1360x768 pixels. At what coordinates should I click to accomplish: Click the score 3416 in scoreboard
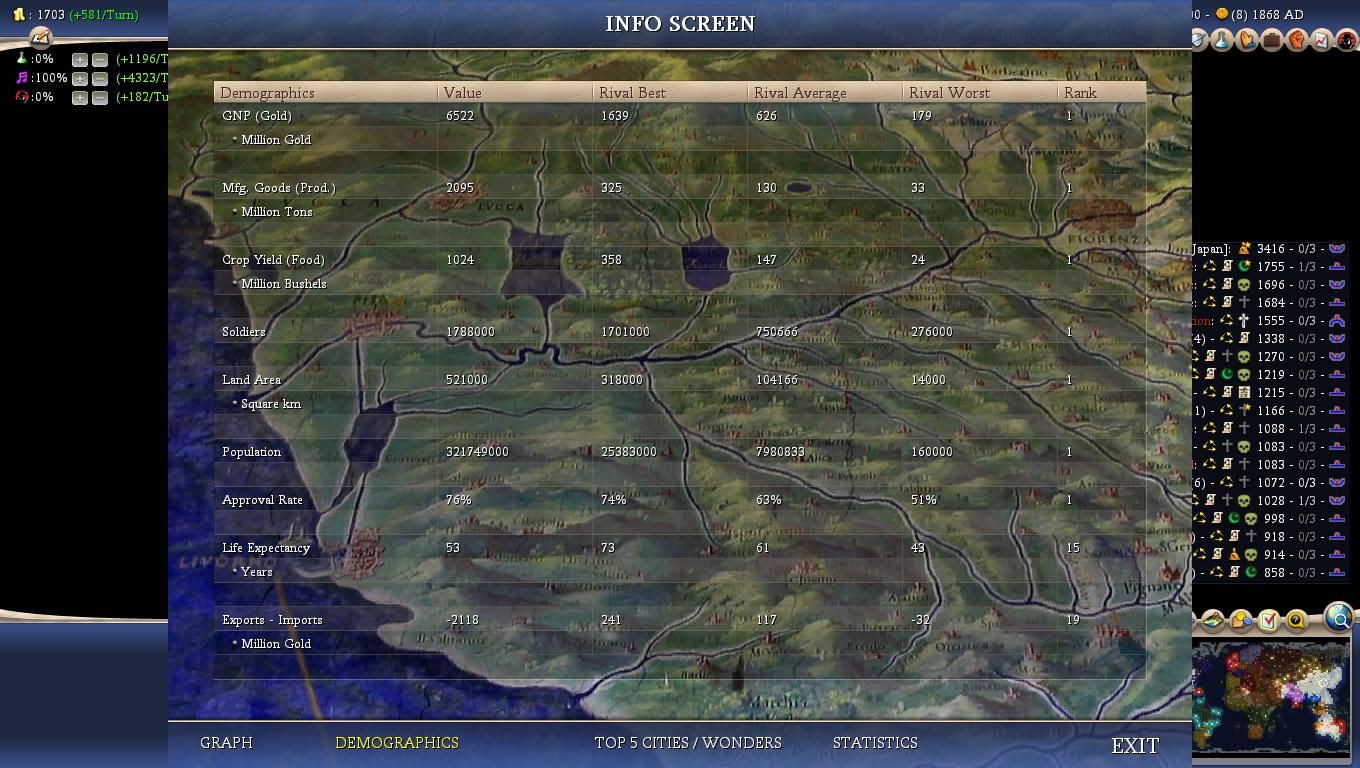1270,248
